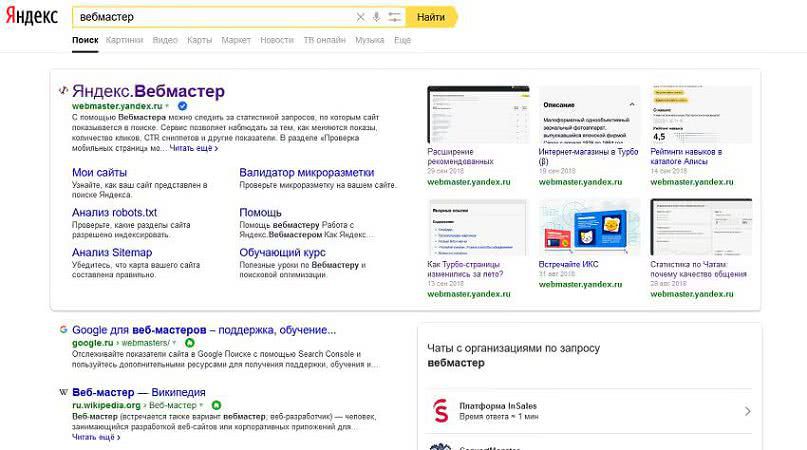Image resolution: width=807 pixels, height=450 pixels.
Task: Open Расширение рекомендованных article link
Action: 461,157
